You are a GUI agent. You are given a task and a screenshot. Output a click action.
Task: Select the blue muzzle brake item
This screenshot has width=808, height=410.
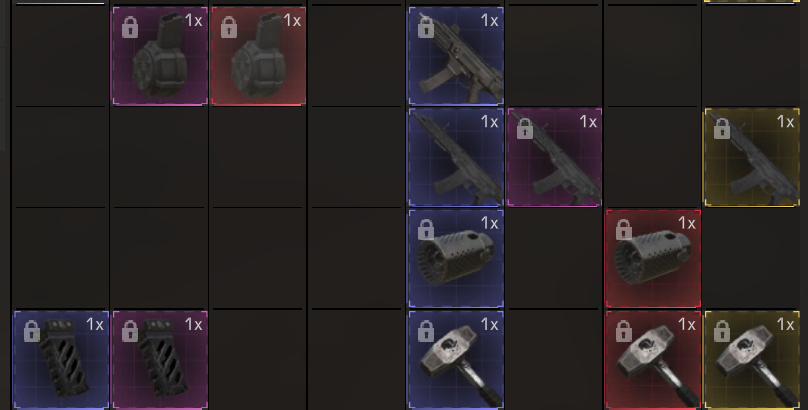456,258
